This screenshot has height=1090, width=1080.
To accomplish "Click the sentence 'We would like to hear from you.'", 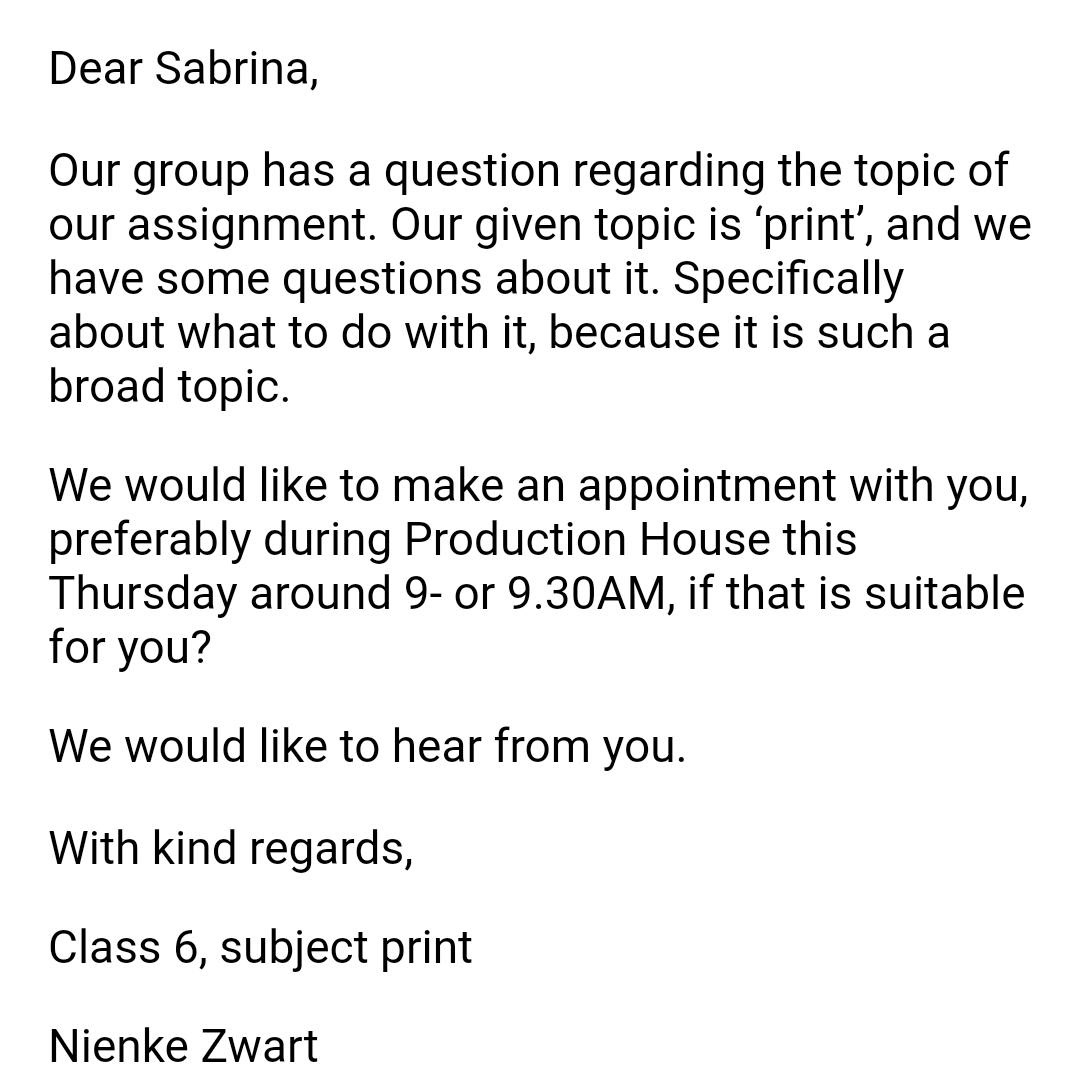I will [367, 747].
